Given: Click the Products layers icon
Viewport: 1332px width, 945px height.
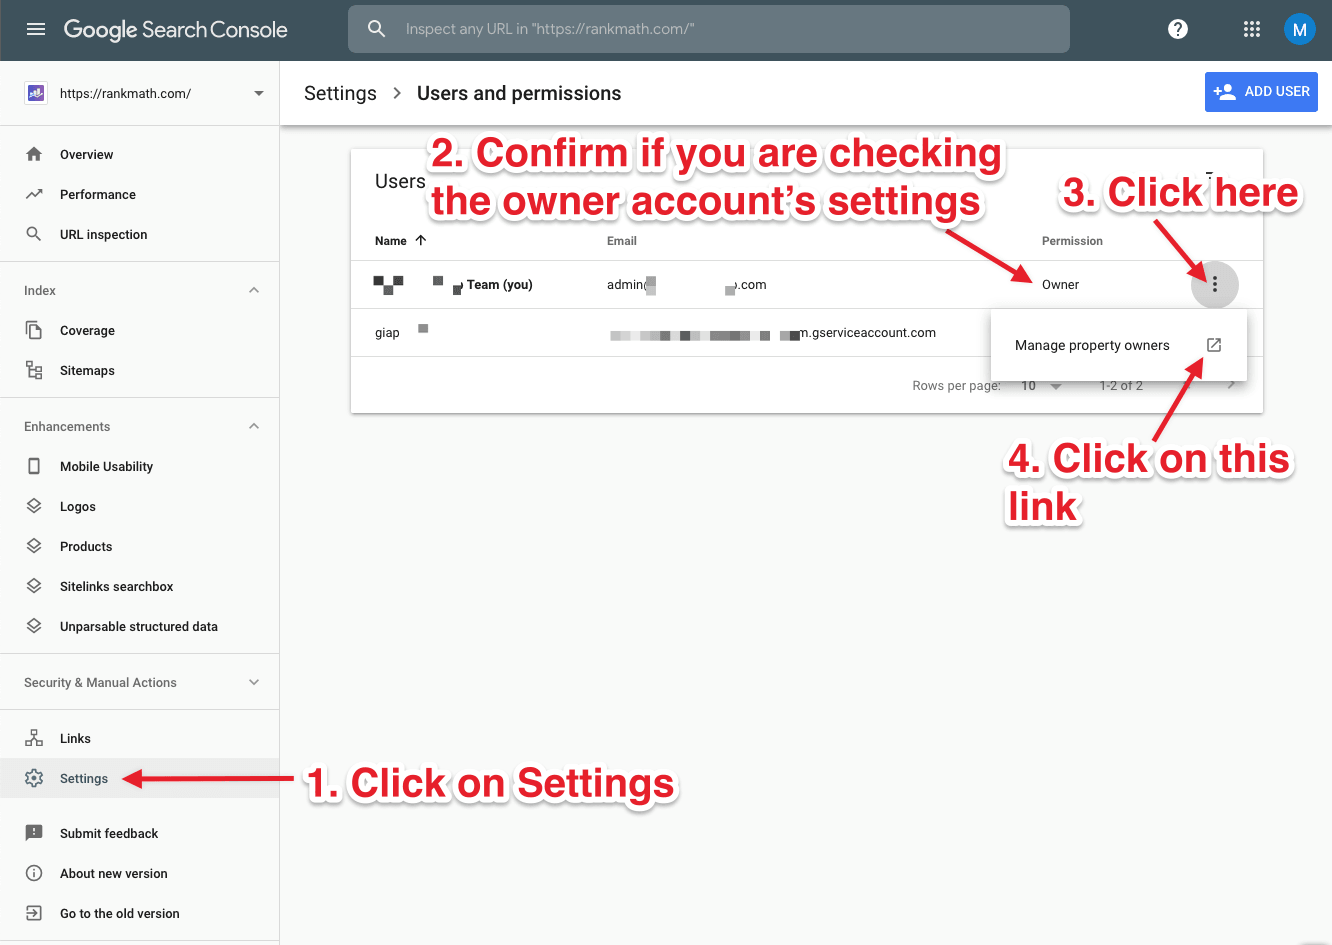Looking at the screenshot, I should (x=34, y=546).
